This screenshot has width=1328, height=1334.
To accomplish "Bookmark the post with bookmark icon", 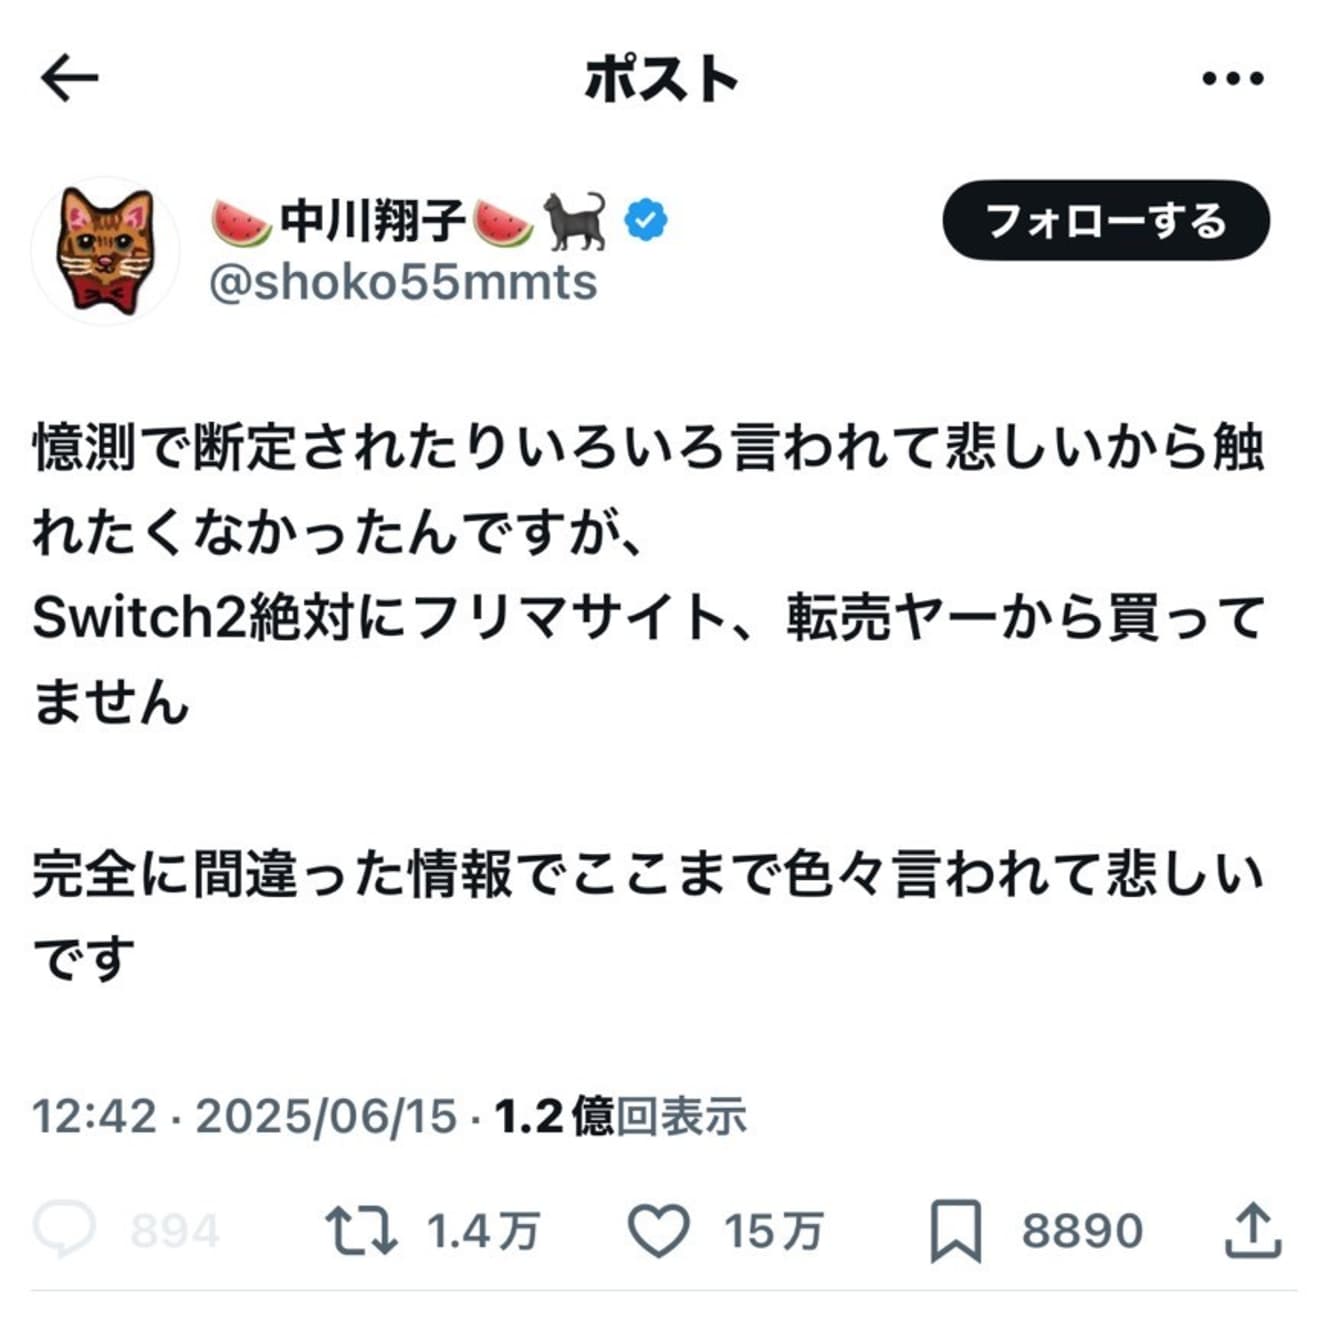I will [x=956, y=1231].
